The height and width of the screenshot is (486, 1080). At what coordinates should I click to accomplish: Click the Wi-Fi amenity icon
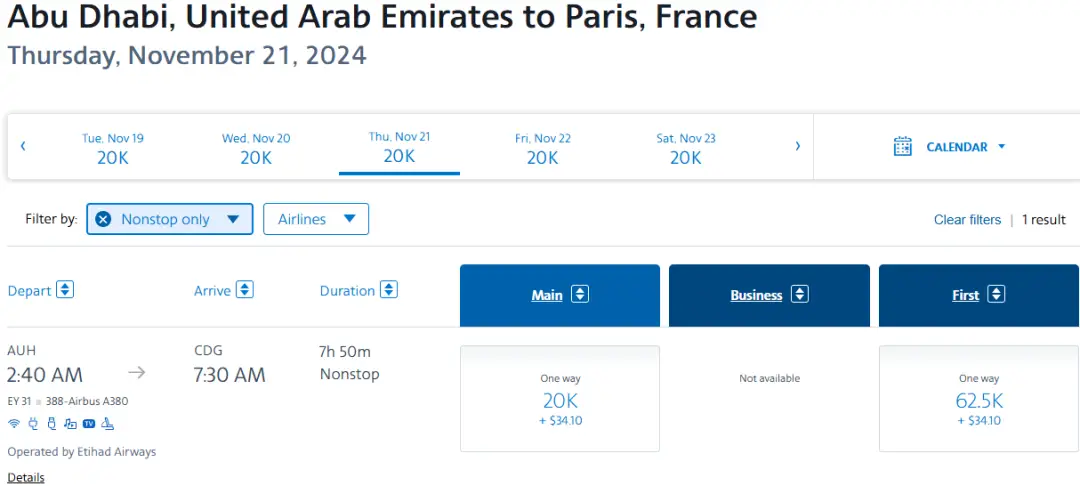(x=14, y=422)
